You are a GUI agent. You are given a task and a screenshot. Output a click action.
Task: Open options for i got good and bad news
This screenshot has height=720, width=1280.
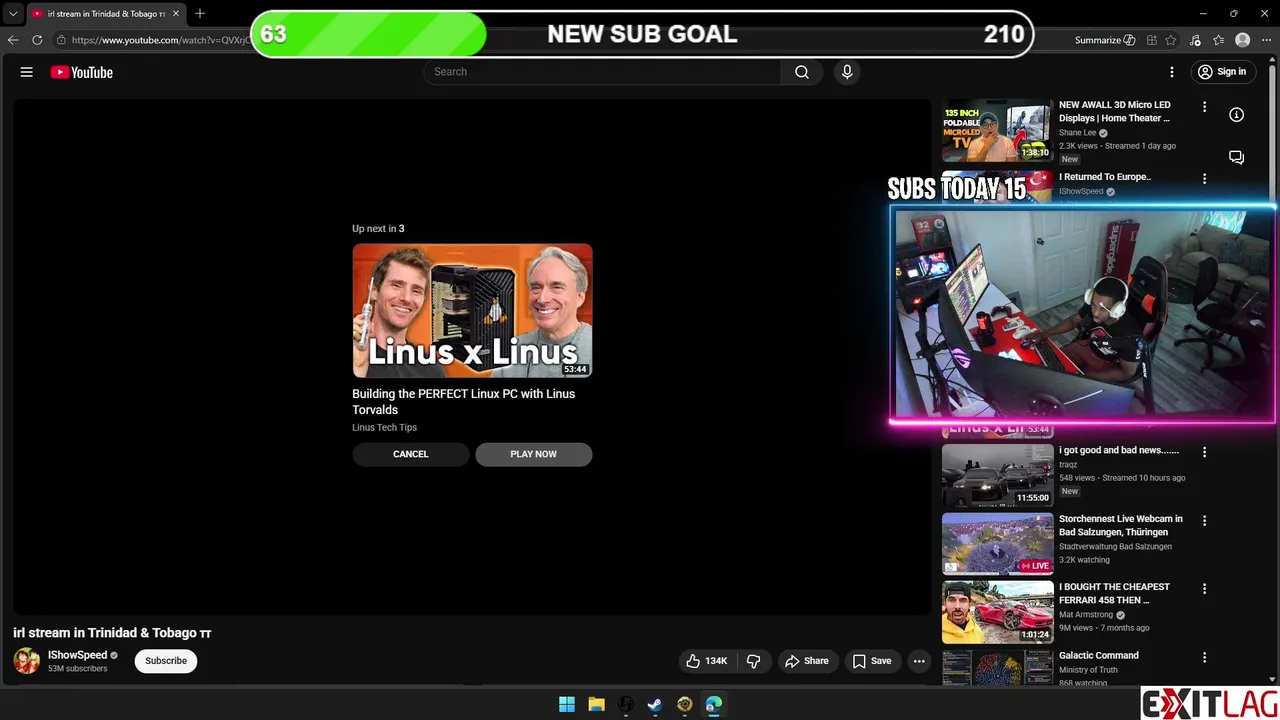(1204, 452)
